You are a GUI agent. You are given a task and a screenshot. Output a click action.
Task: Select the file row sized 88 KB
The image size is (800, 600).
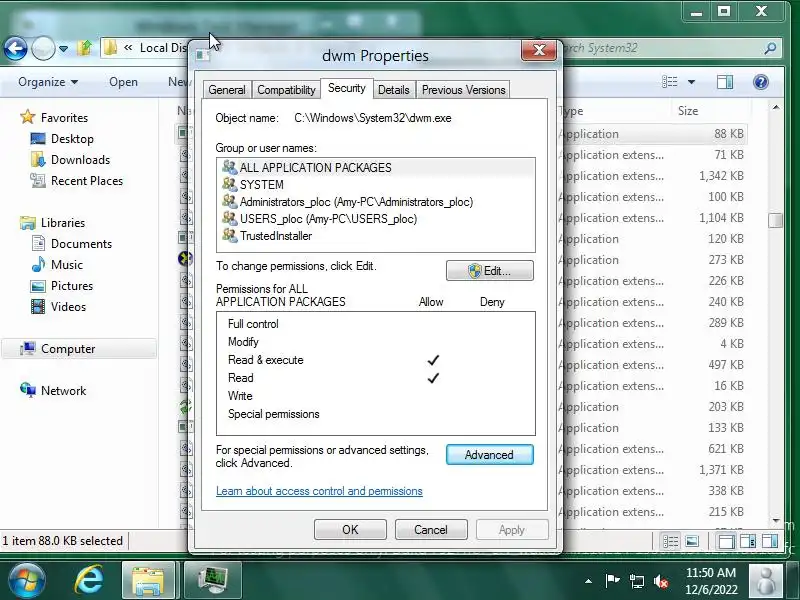point(653,134)
